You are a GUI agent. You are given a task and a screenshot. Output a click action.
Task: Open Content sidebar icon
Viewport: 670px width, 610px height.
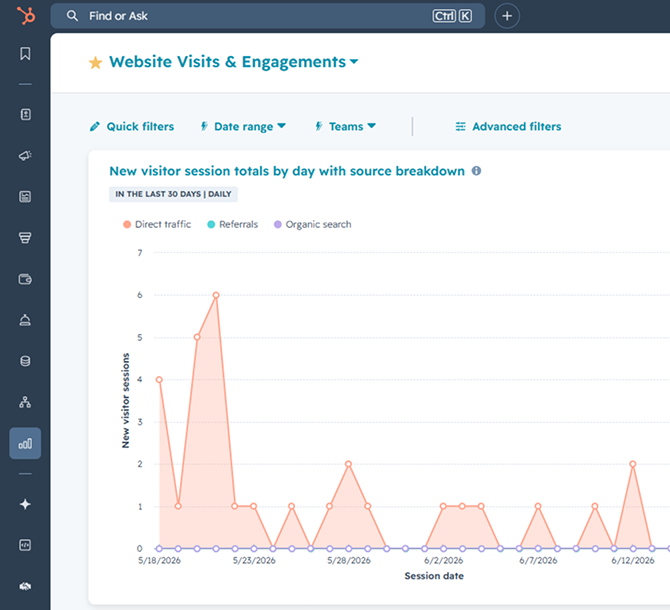(x=25, y=196)
